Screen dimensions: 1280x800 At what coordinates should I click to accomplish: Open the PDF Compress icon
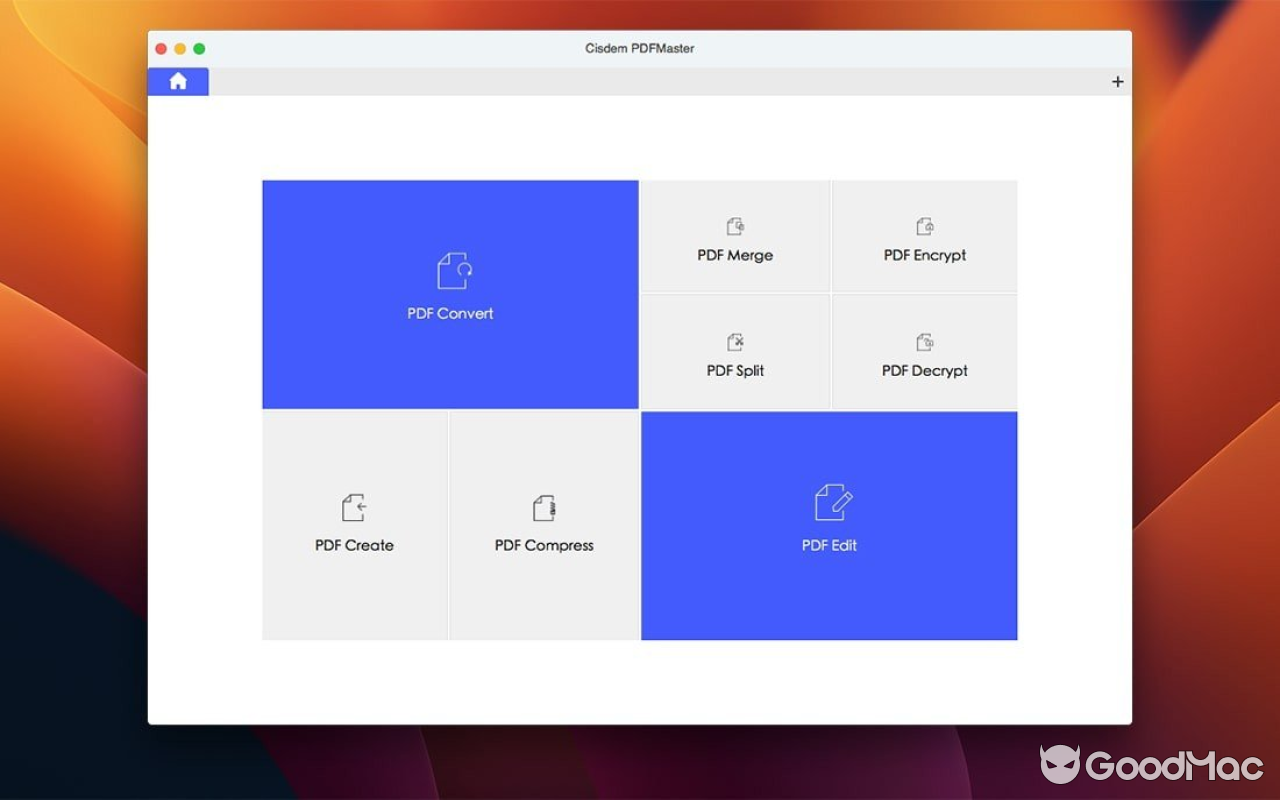coord(544,507)
